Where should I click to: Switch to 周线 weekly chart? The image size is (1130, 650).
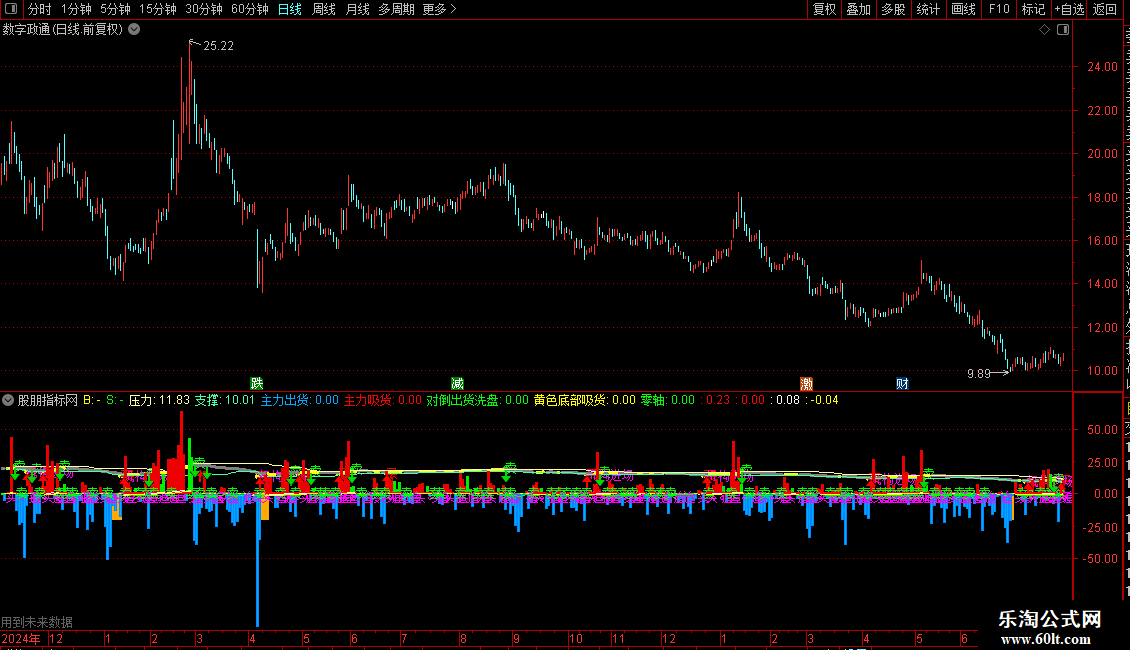[324, 9]
